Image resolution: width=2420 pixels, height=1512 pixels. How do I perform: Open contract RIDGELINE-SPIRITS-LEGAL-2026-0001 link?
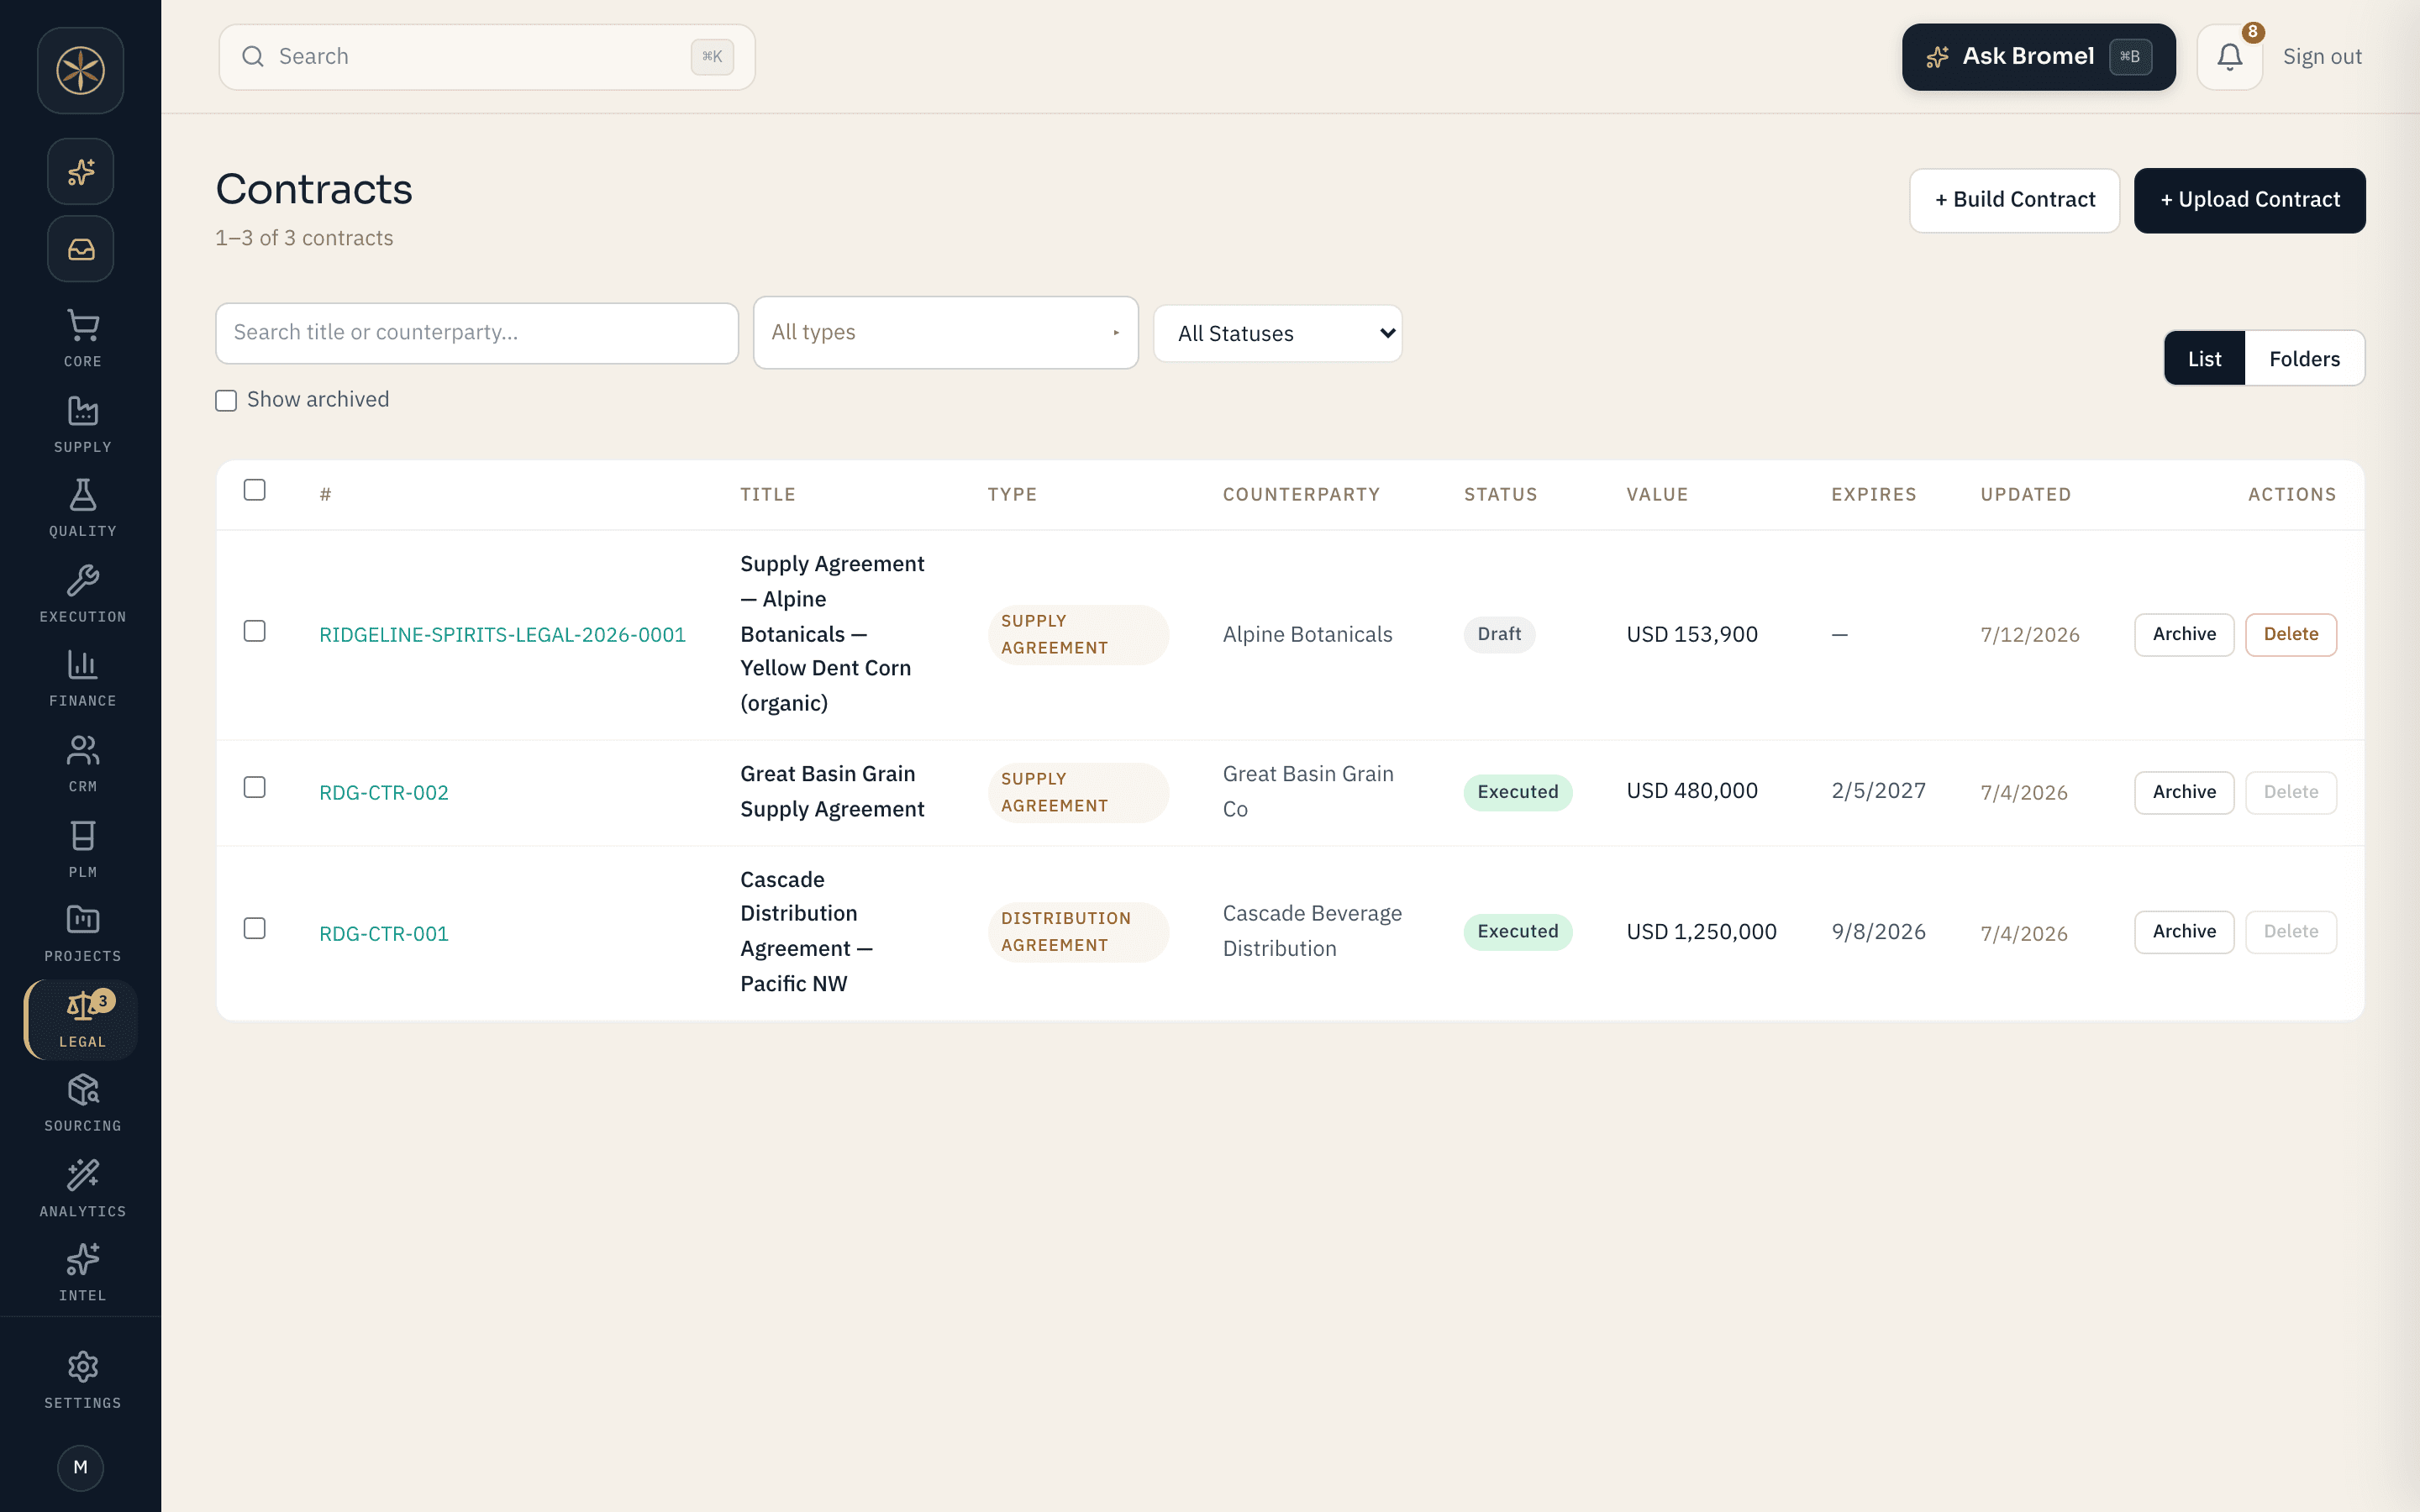[x=502, y=635]
